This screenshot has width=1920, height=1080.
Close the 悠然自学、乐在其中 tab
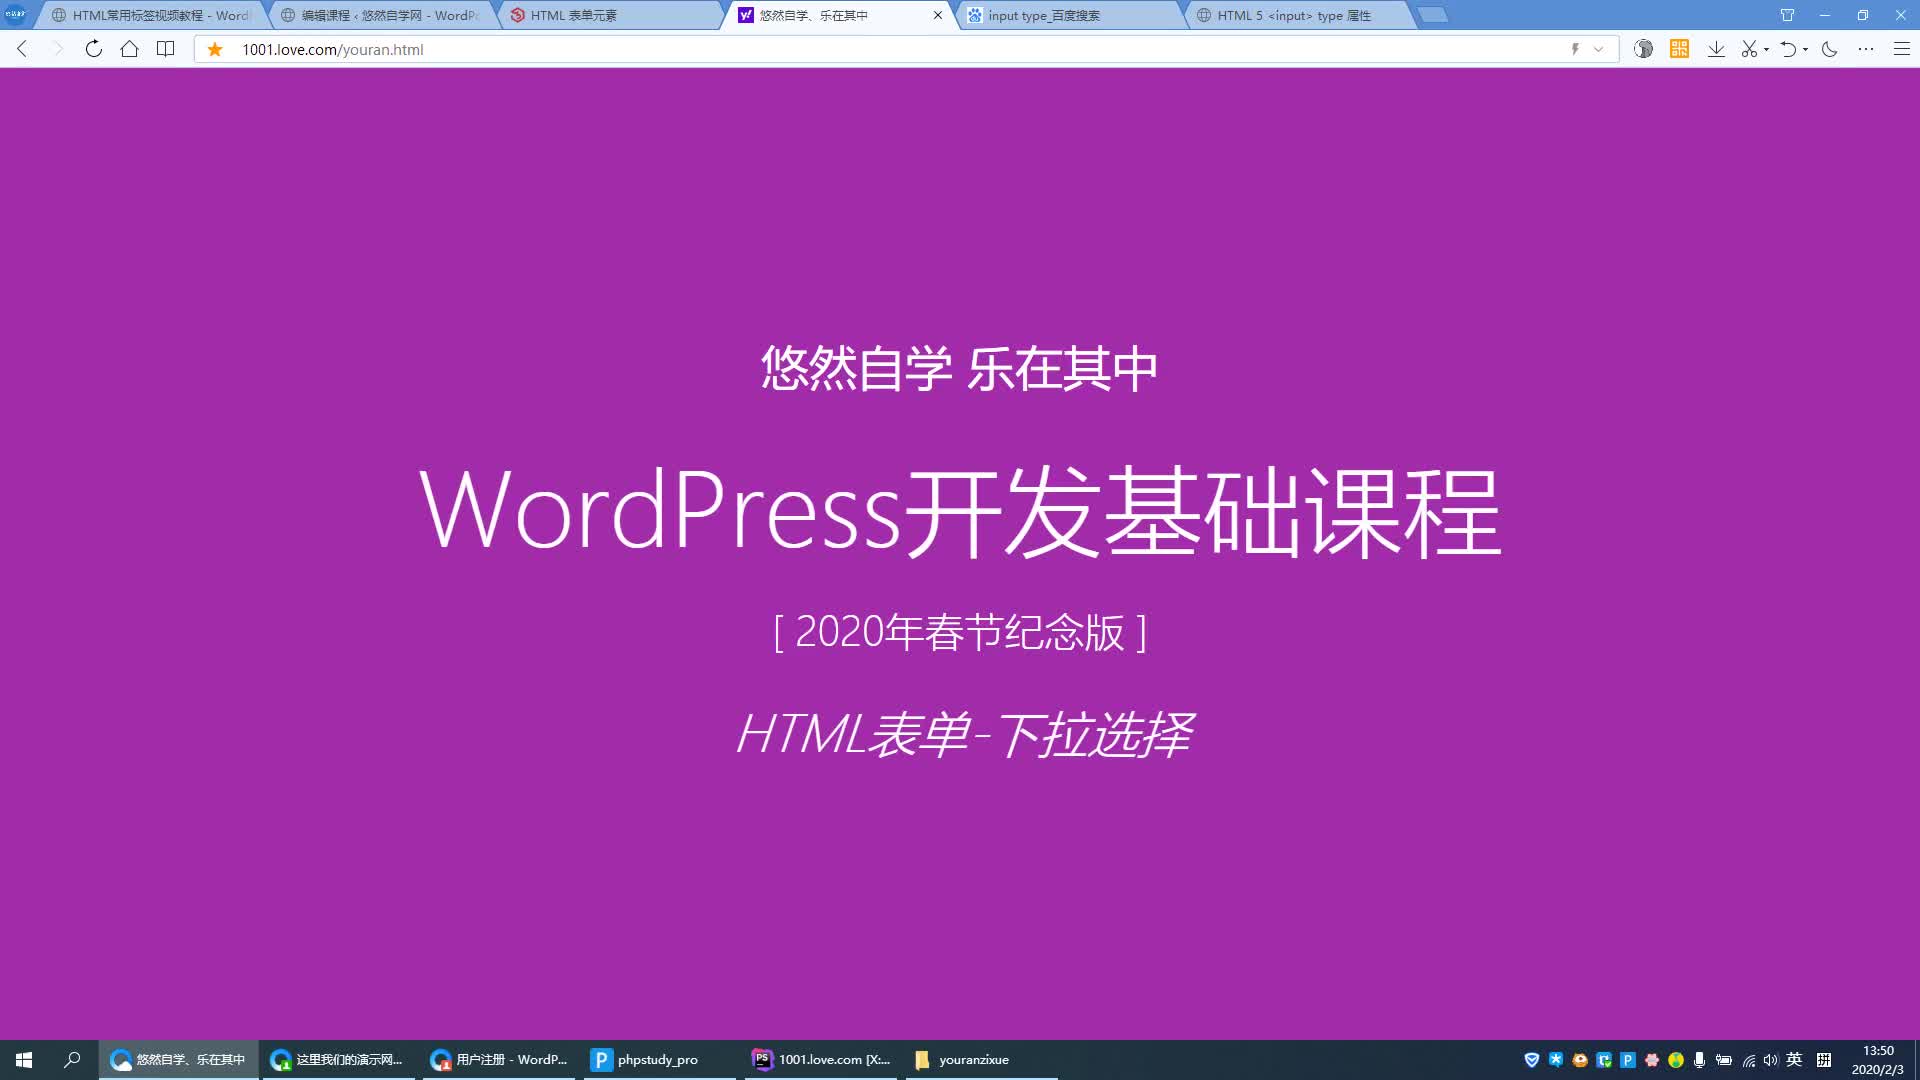[x=938, y=15]
